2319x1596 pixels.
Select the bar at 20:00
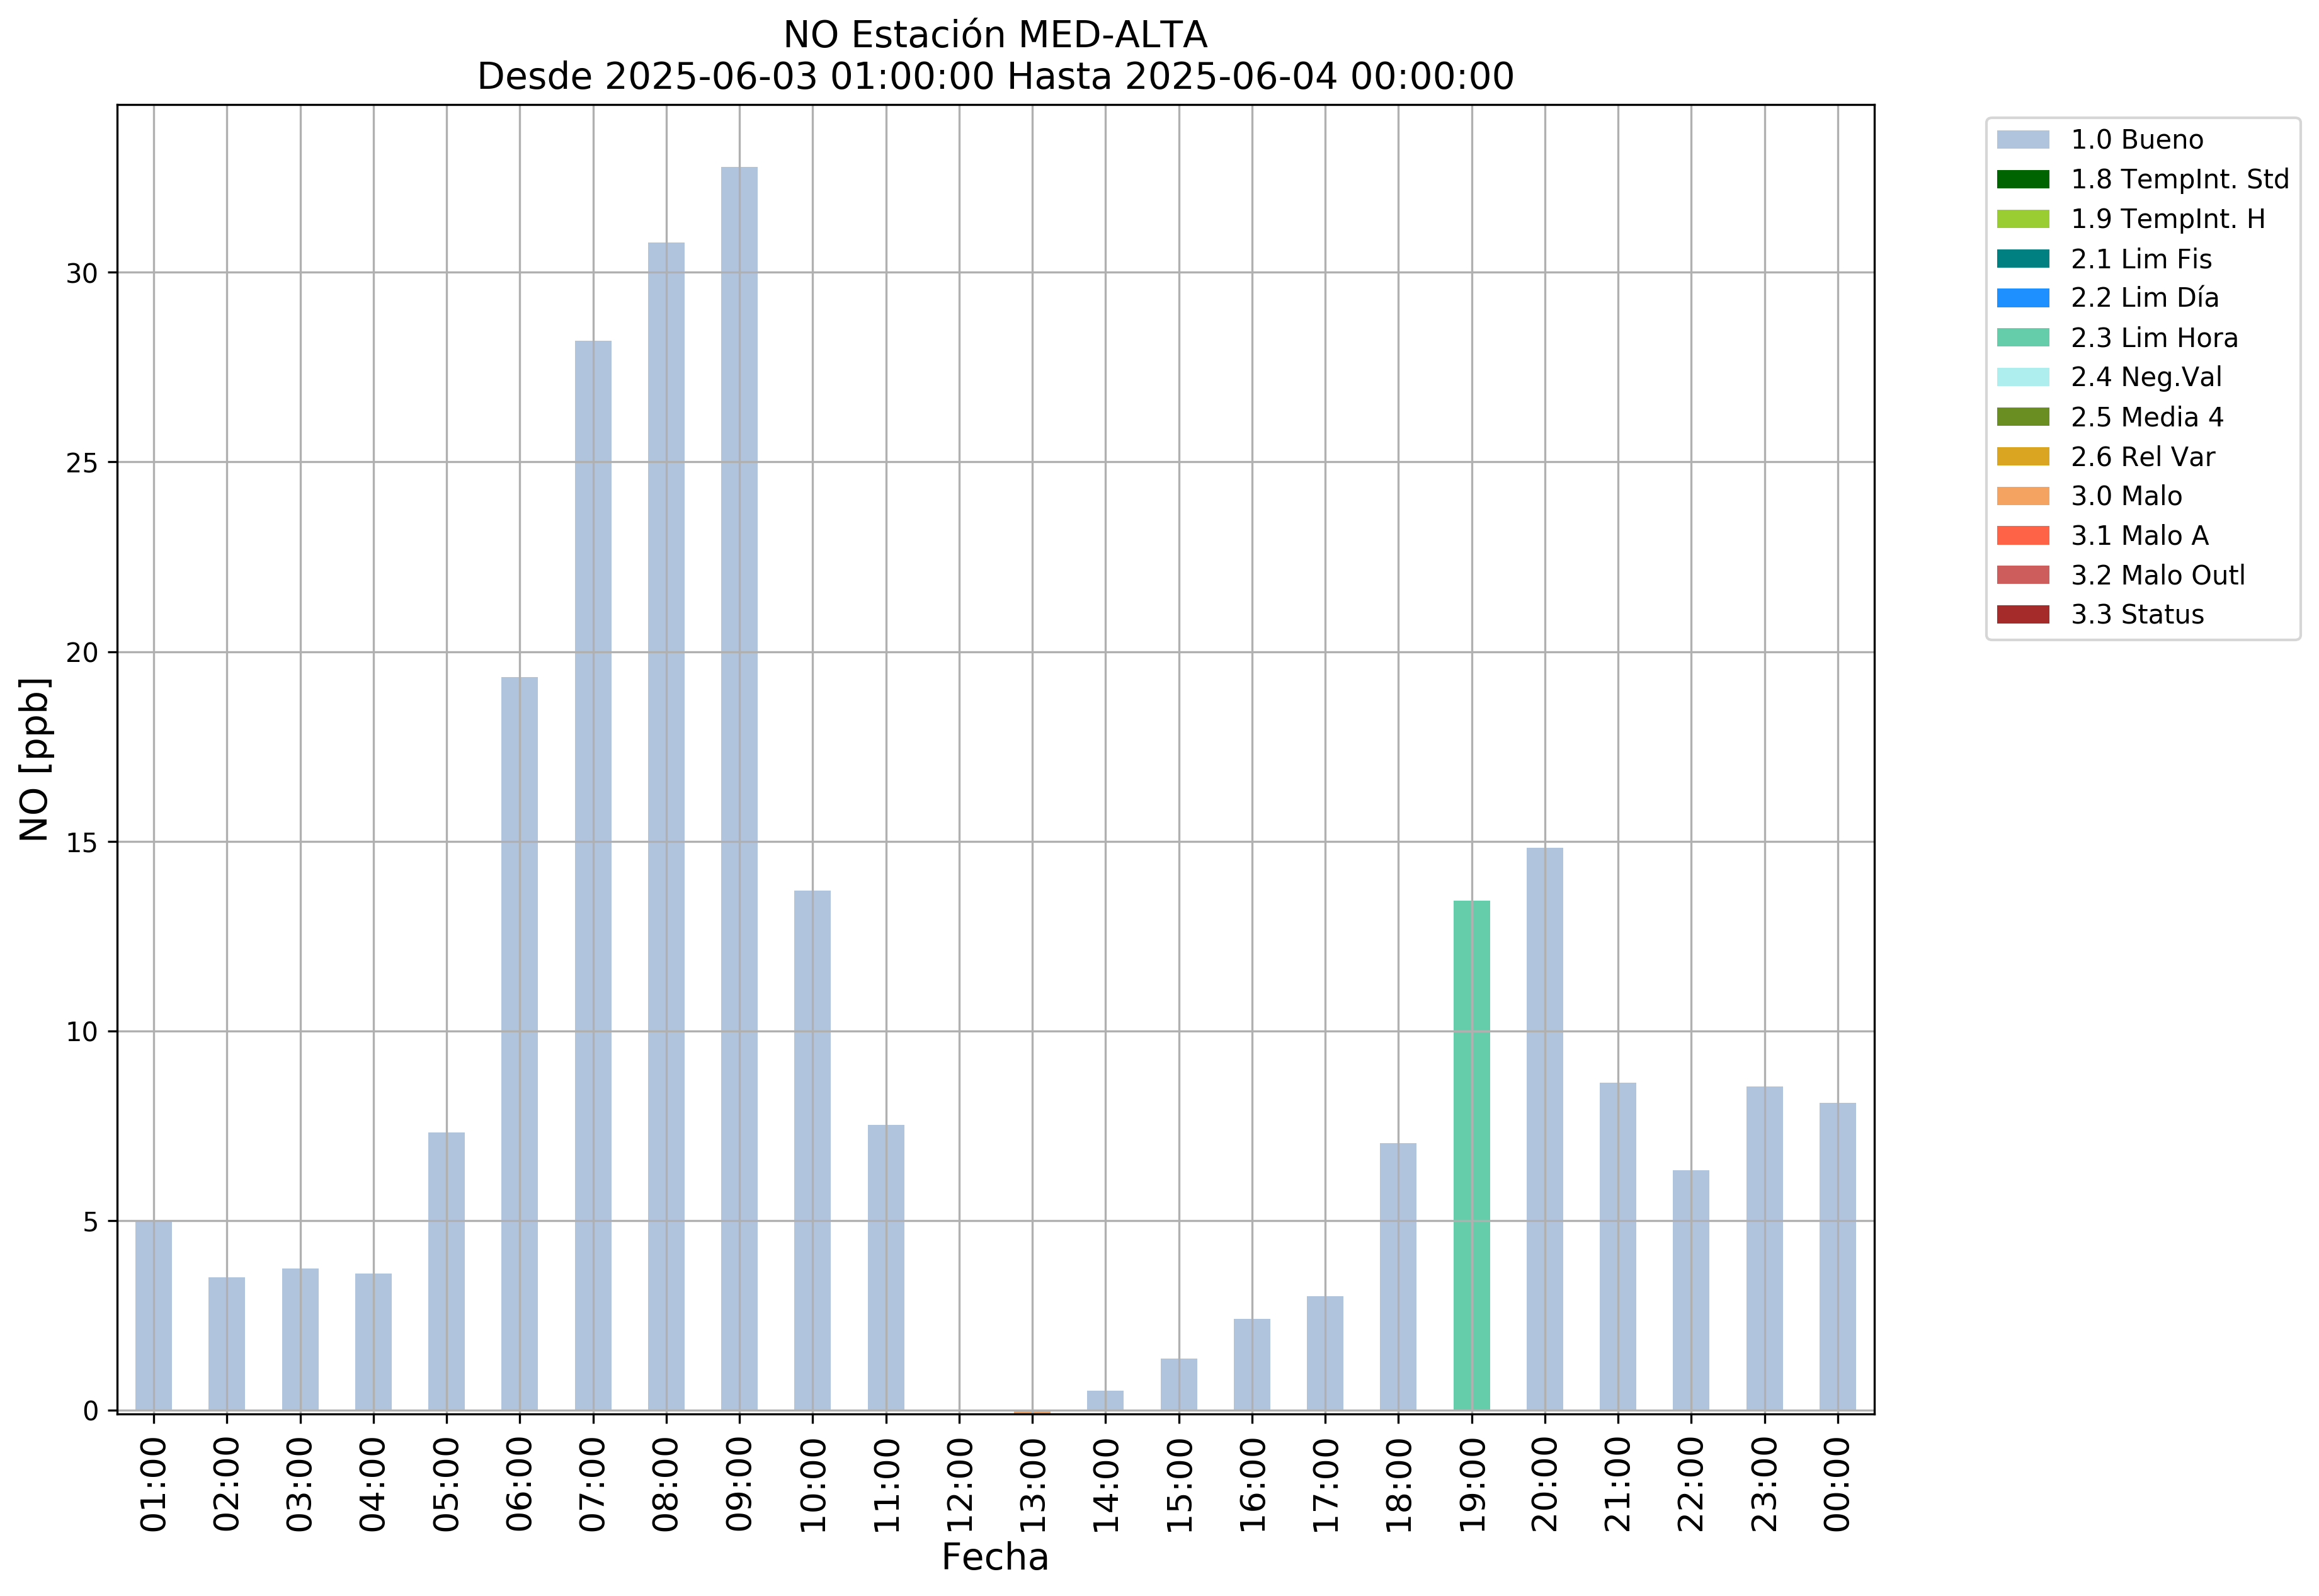pyautogui.click(x=1544, y=1130)
